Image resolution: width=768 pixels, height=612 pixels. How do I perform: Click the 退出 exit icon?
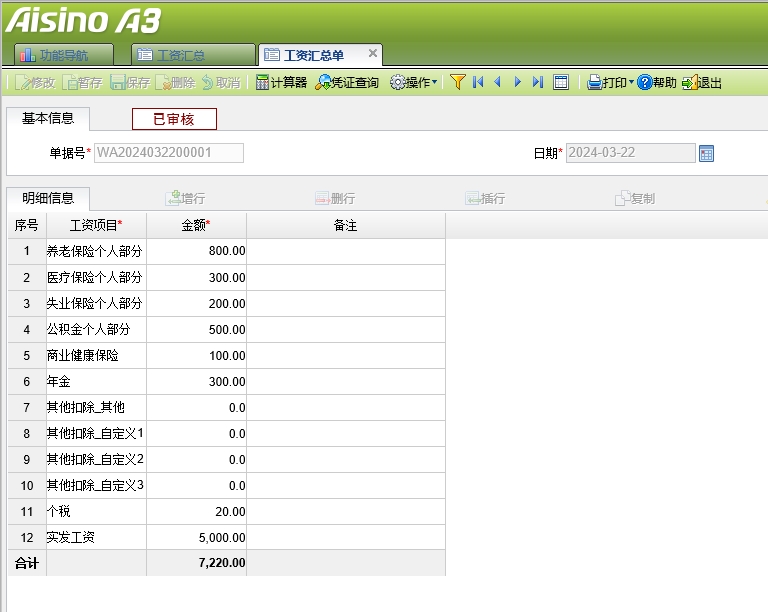702,83
